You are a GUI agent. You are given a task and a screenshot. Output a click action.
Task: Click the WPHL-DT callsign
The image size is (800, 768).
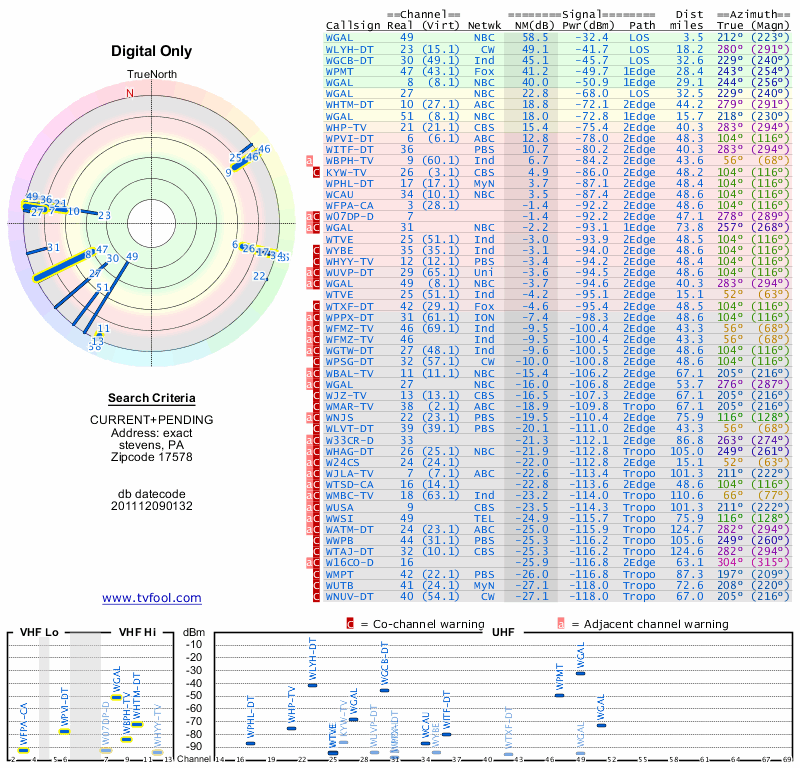(x=349, y=184)
